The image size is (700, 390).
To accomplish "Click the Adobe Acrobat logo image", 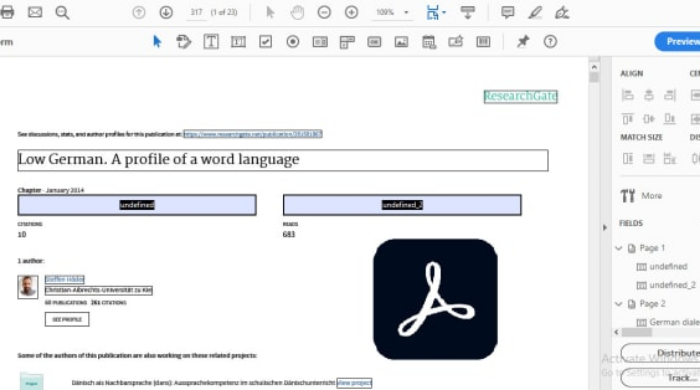I will (435, 299).
